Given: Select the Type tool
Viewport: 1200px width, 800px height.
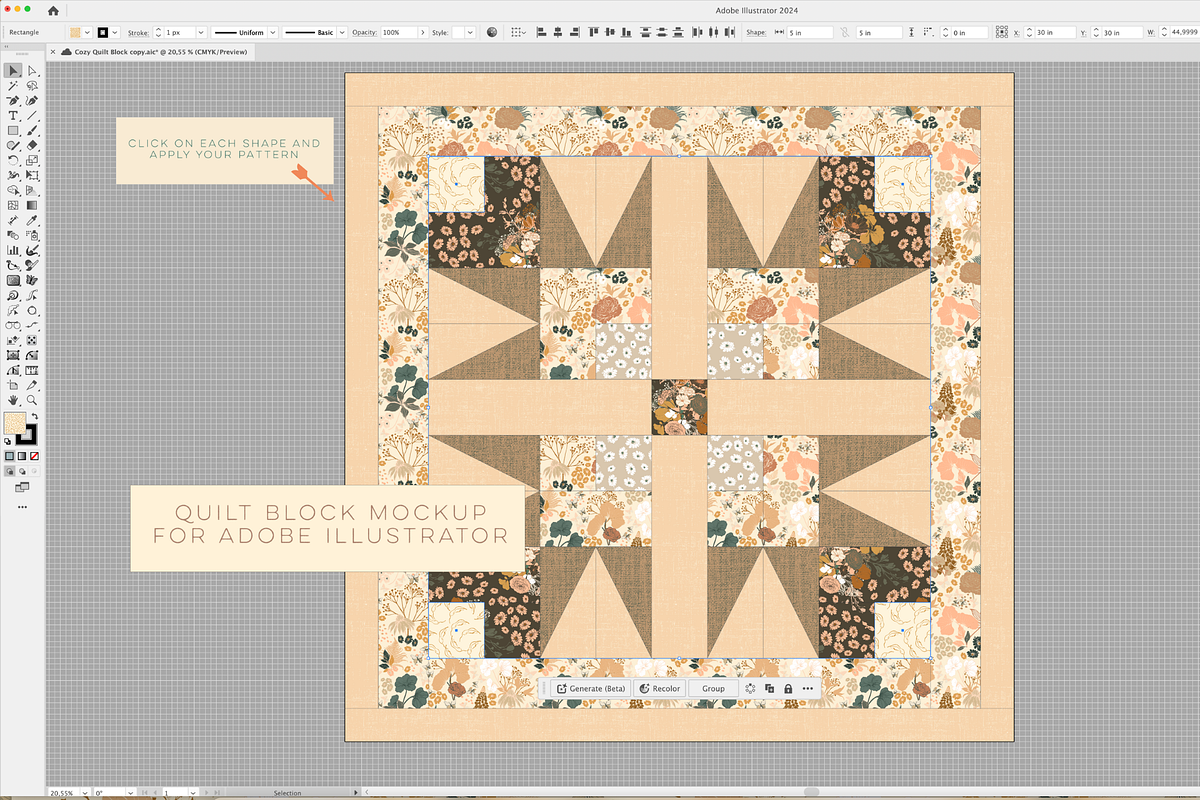Looking at the screenshot, I should click(13, 116).
